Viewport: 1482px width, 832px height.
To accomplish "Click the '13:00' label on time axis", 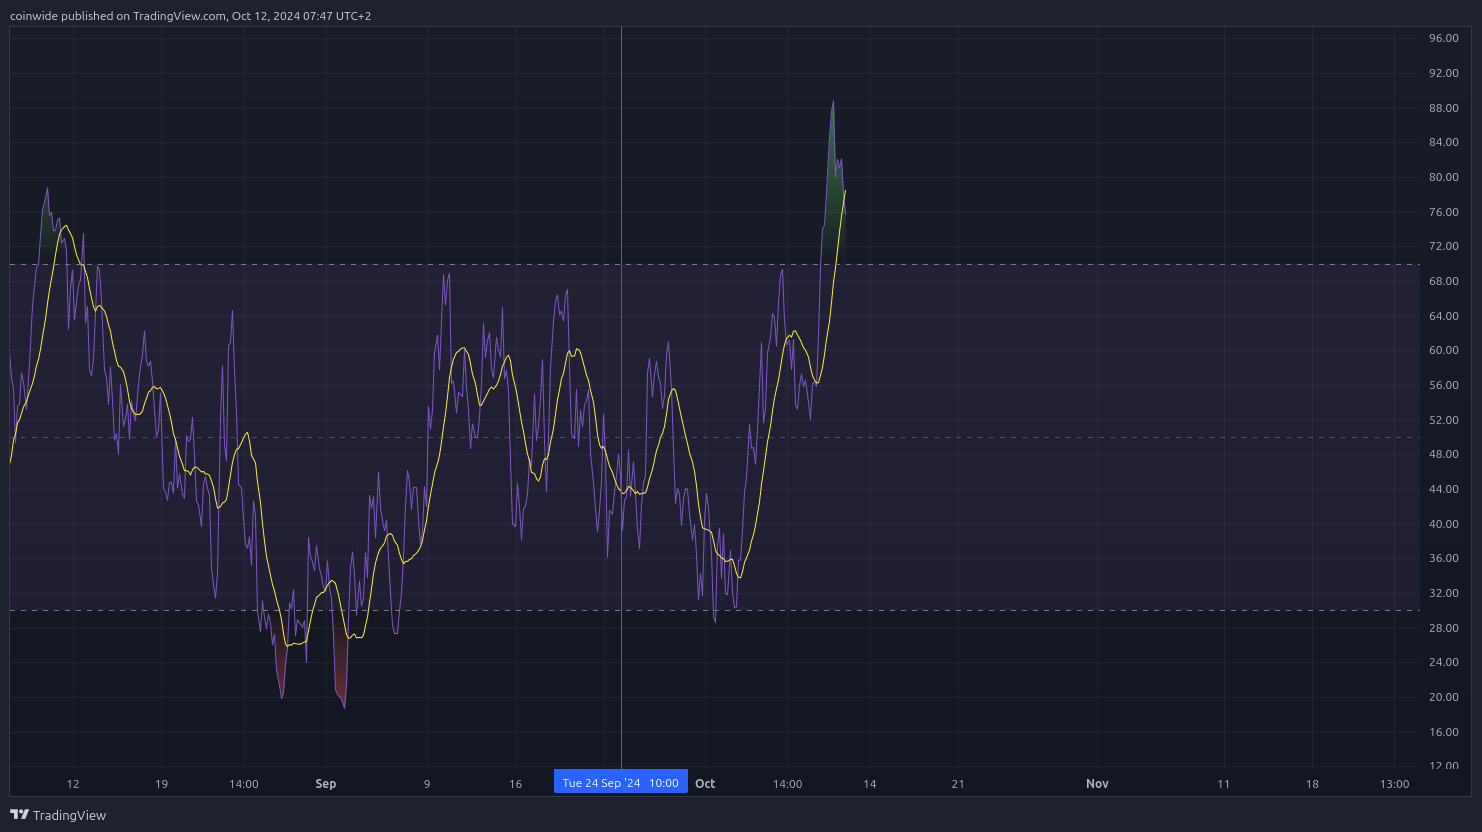I will coord(1394,784).
